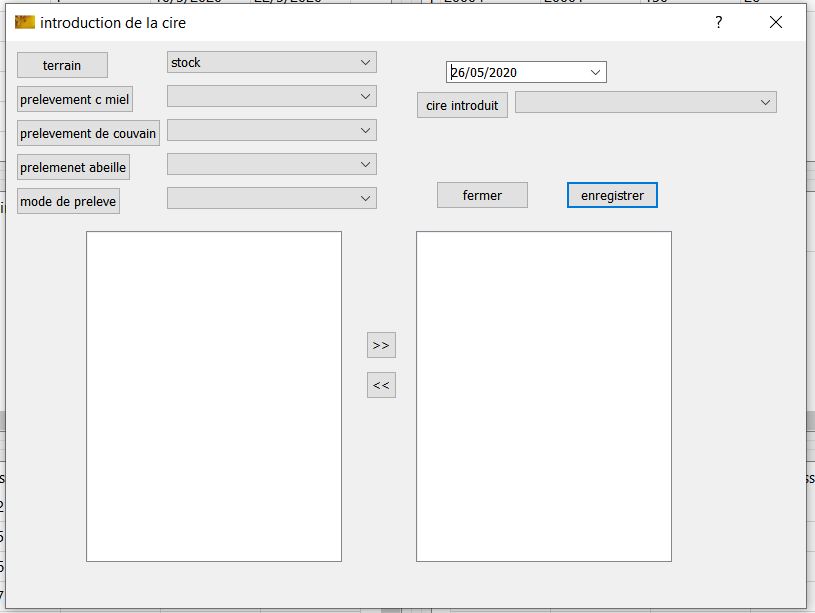Close the introduction de la cire dialog
Screen dimensions: 815x613
point(776,23)
